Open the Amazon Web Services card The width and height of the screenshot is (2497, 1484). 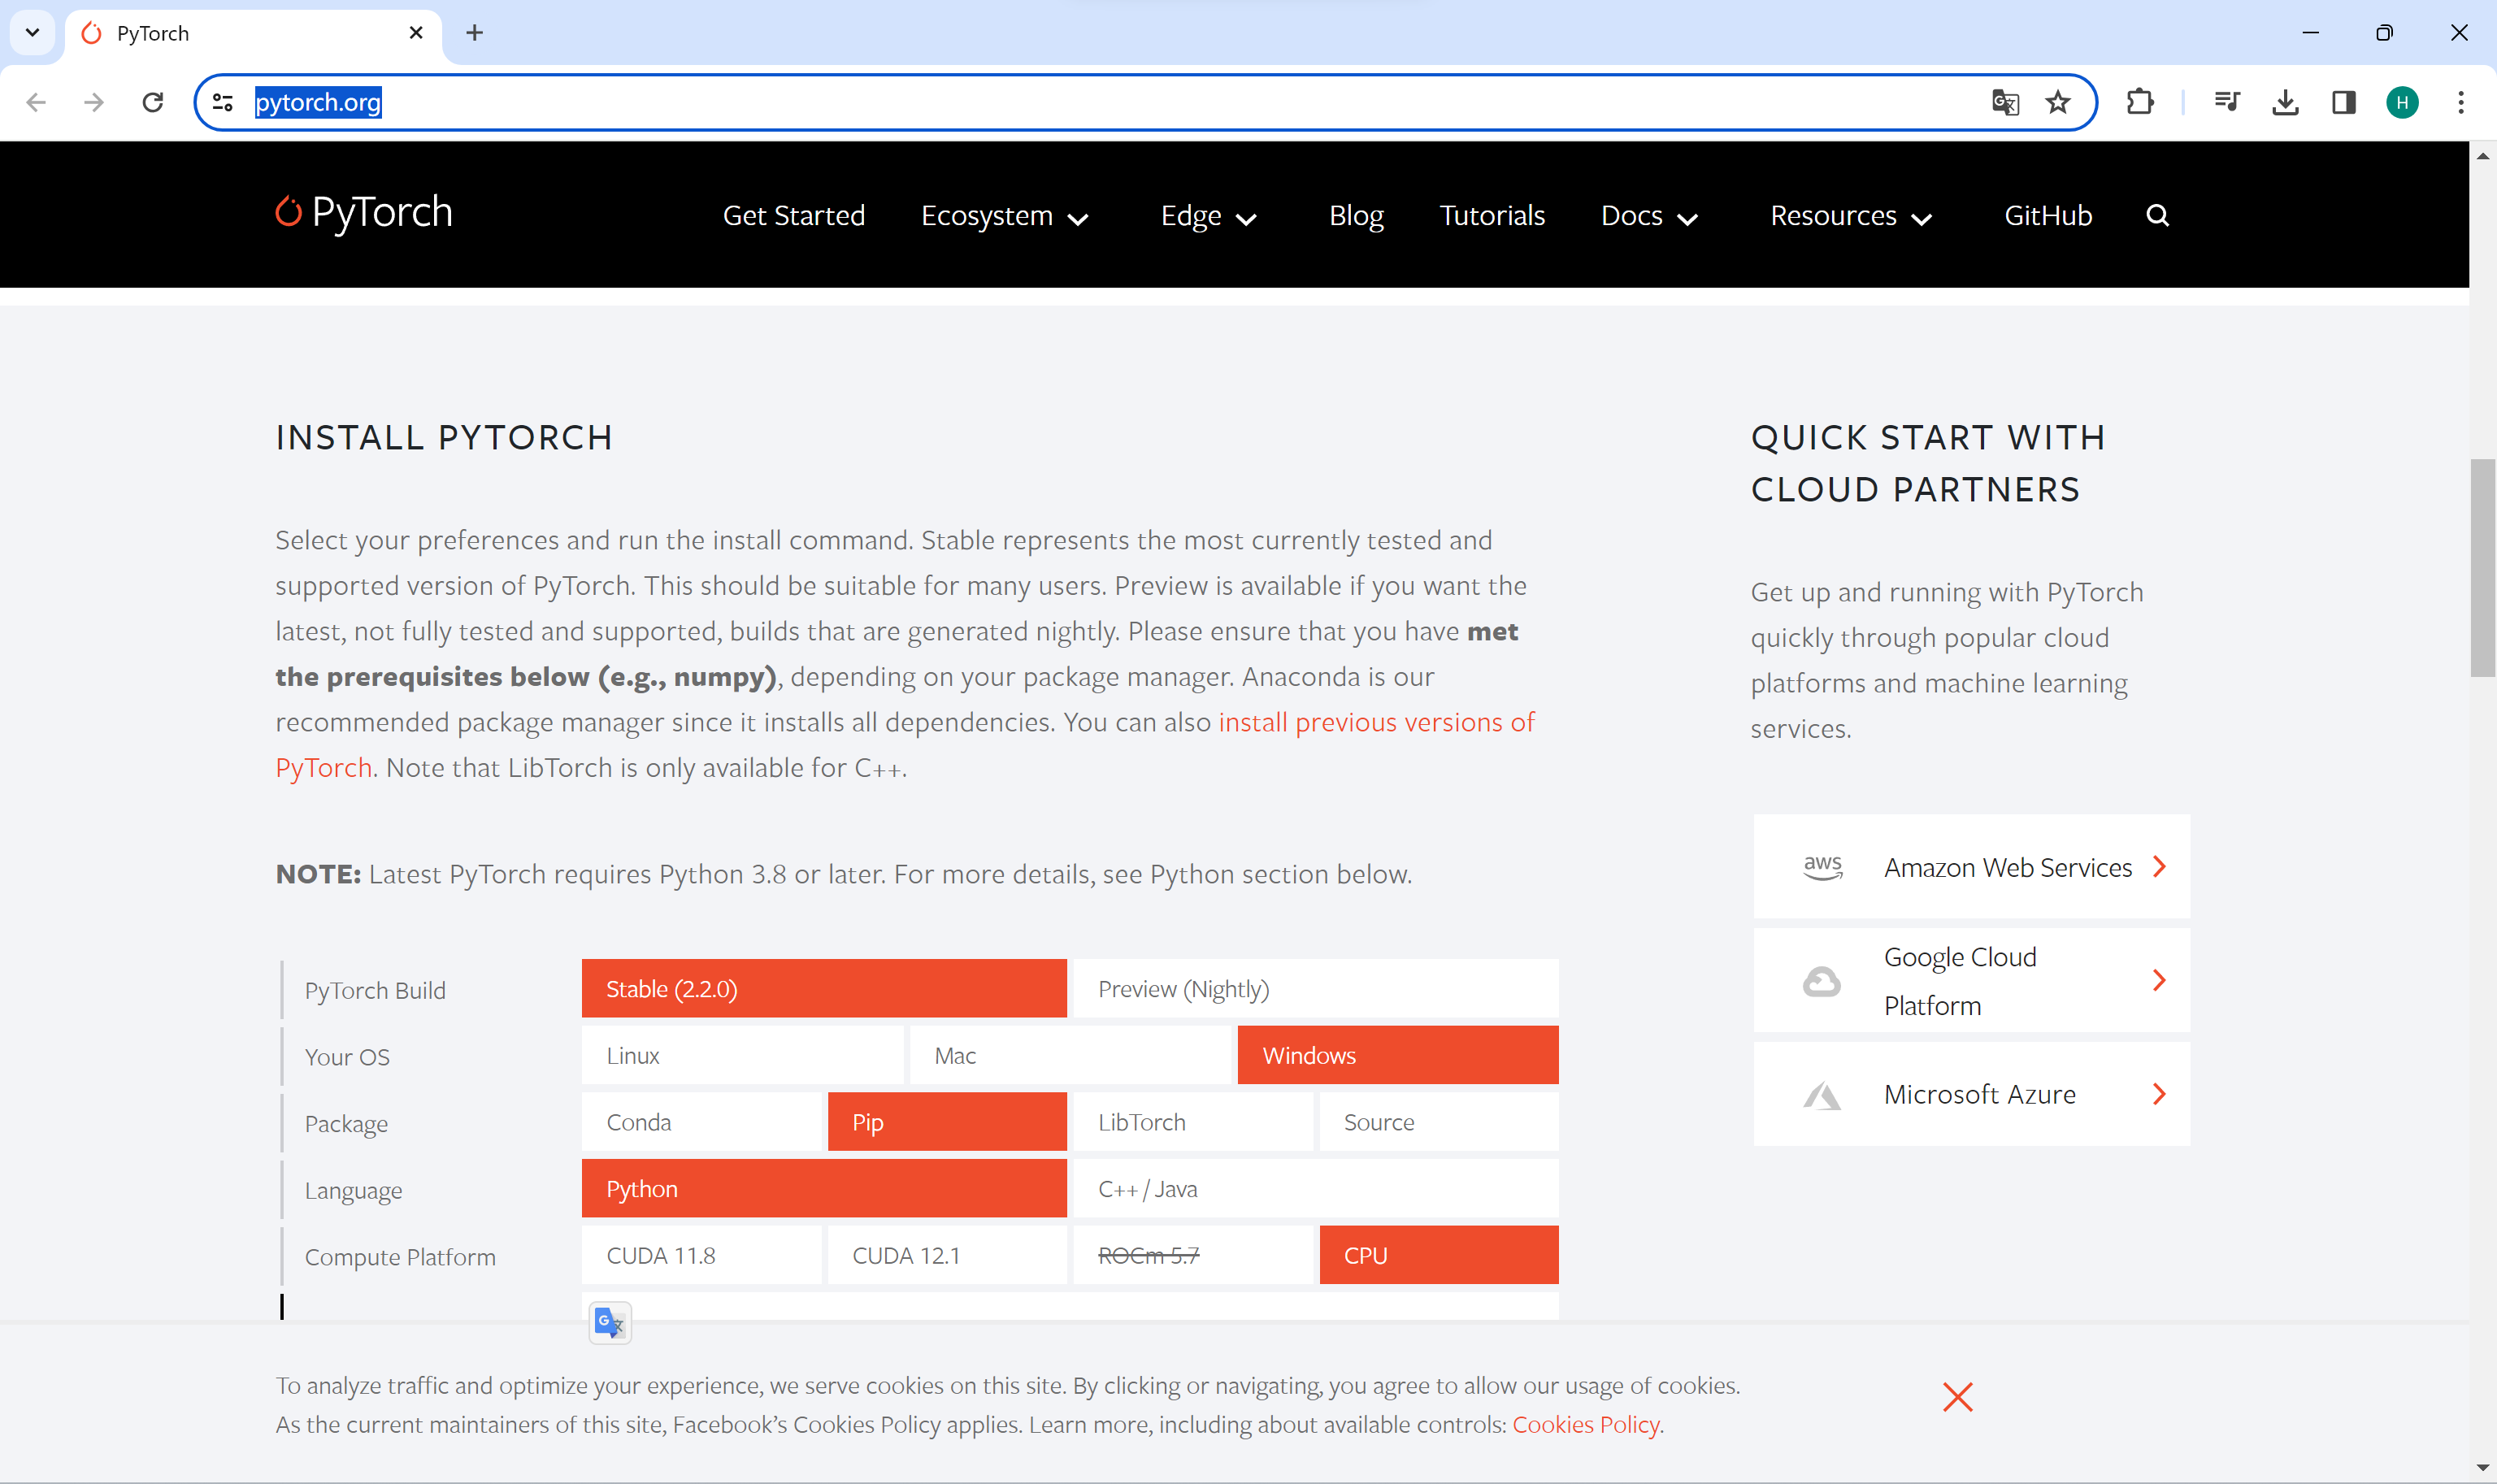click(1971, 866)
